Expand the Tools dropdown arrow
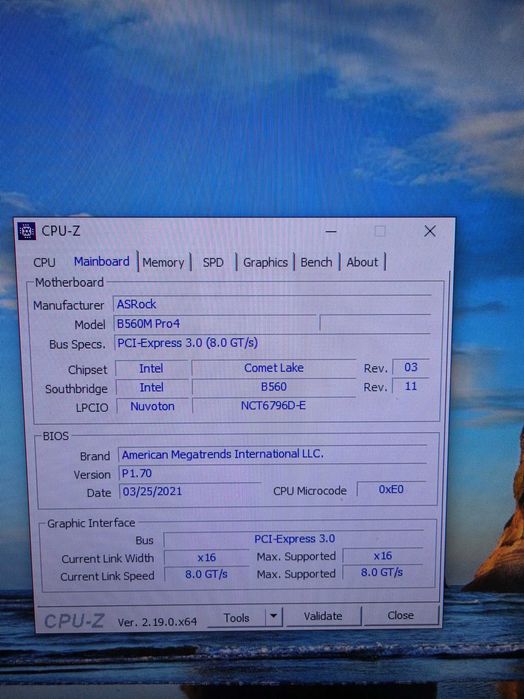 tap(274, 617)
